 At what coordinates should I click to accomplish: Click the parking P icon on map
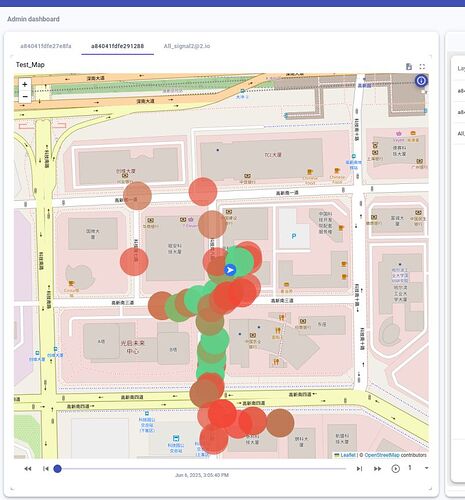tap(294, 236)
